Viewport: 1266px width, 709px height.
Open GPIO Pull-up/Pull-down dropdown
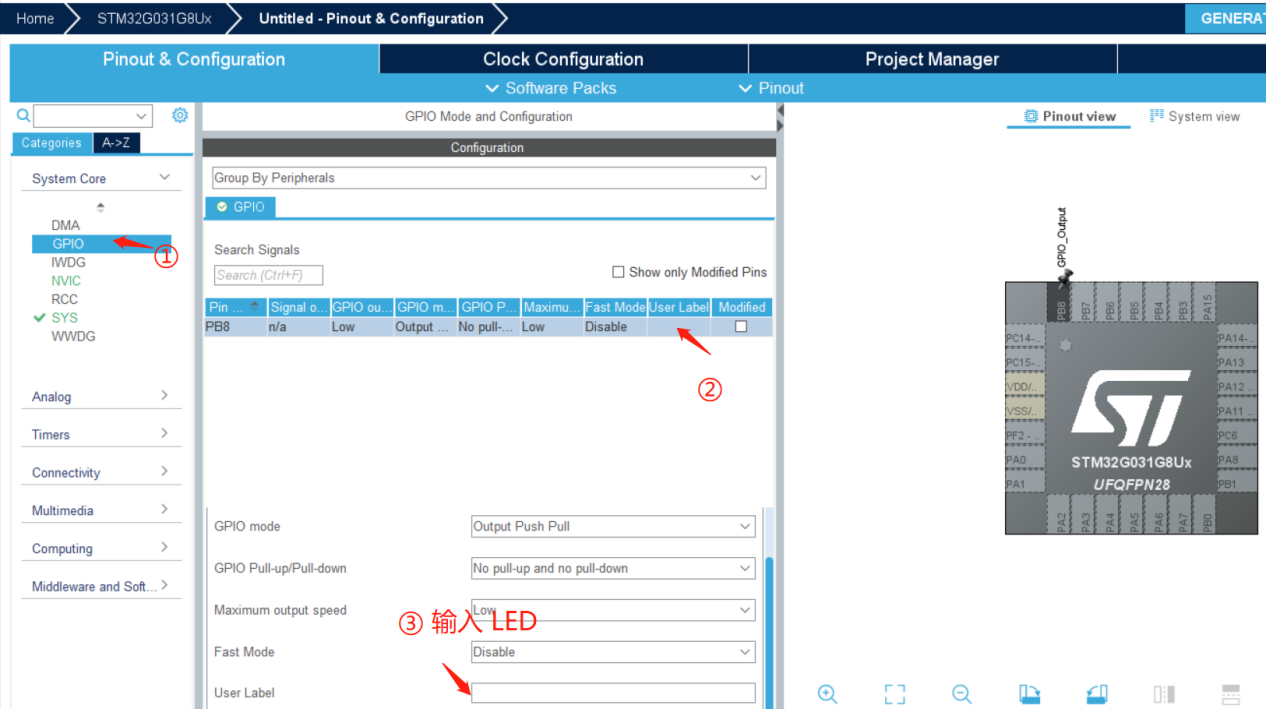(613, 568)
